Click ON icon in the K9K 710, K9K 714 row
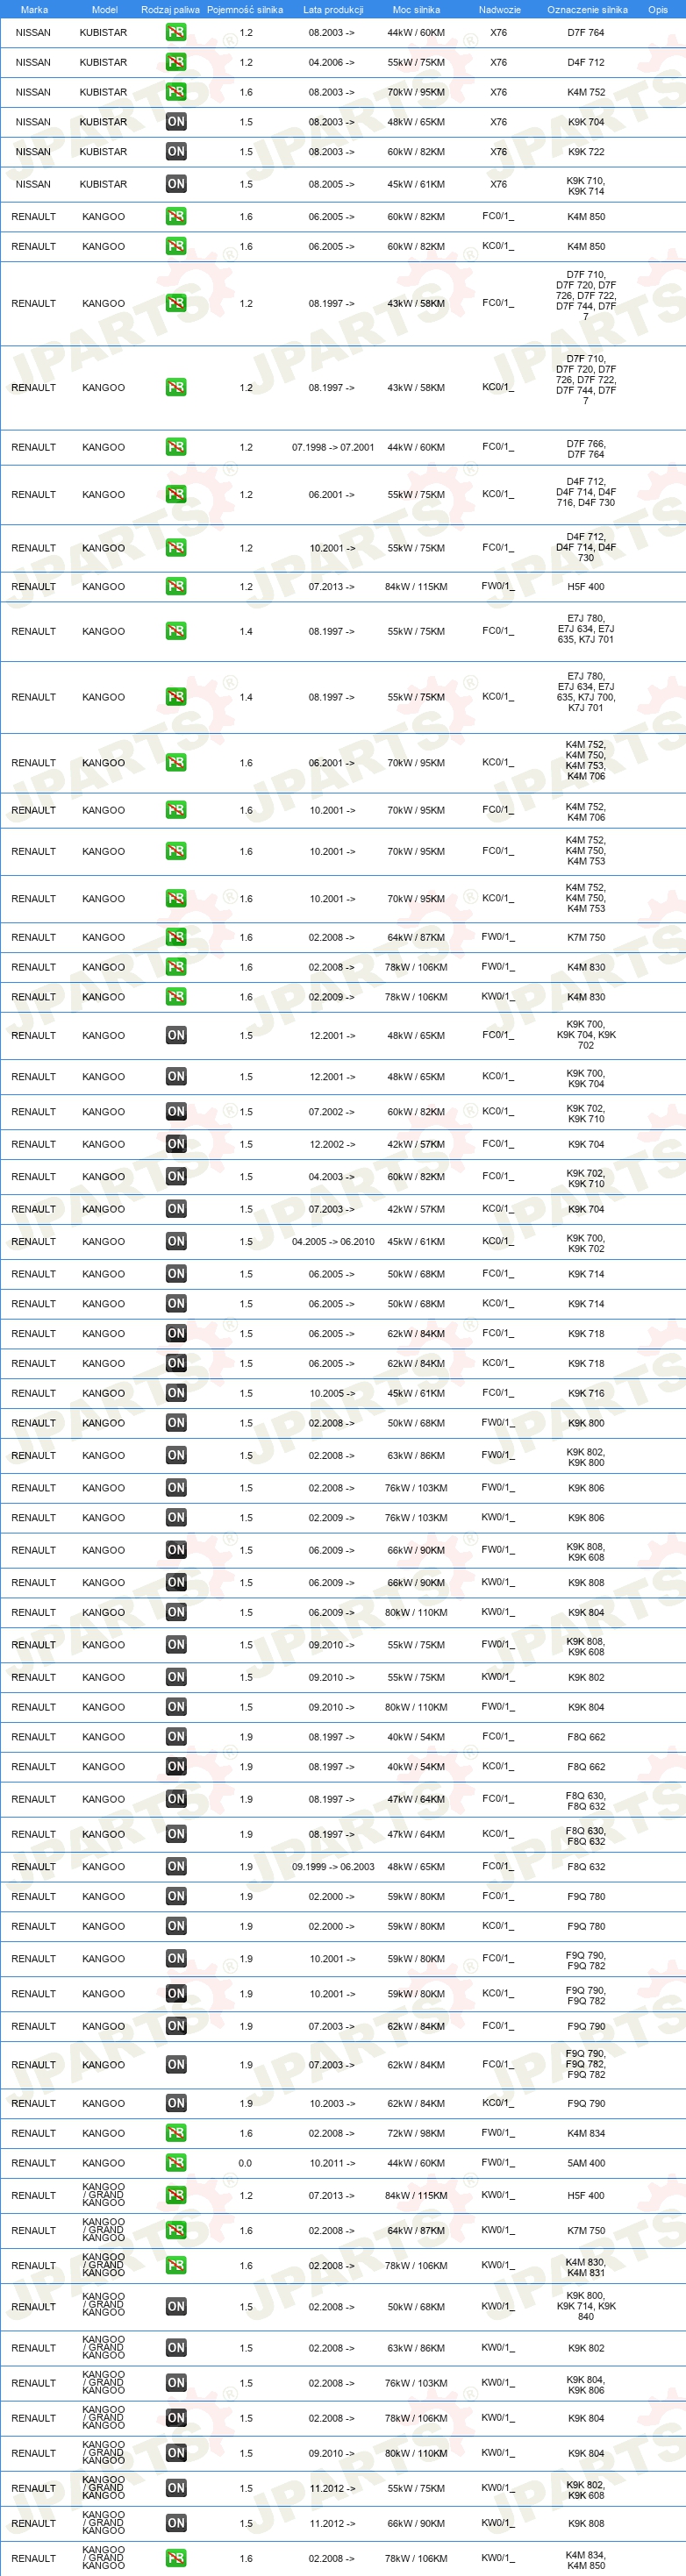Viewport: 686px width, 2576px height. coord(176,184)
